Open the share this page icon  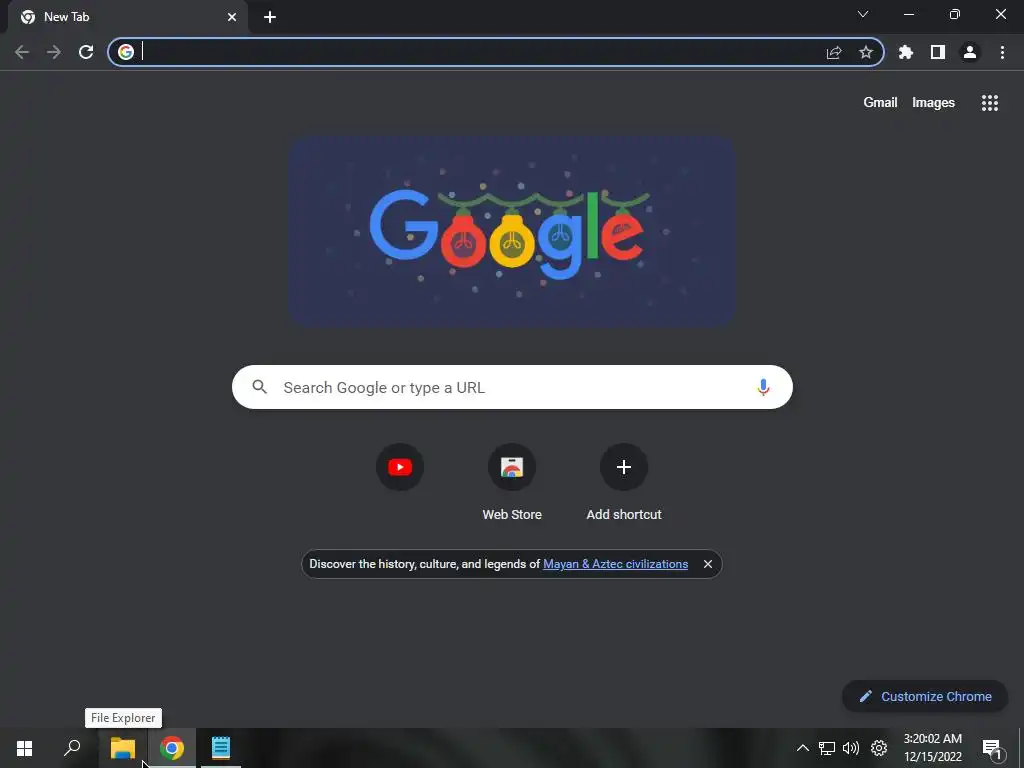(834, 52)
